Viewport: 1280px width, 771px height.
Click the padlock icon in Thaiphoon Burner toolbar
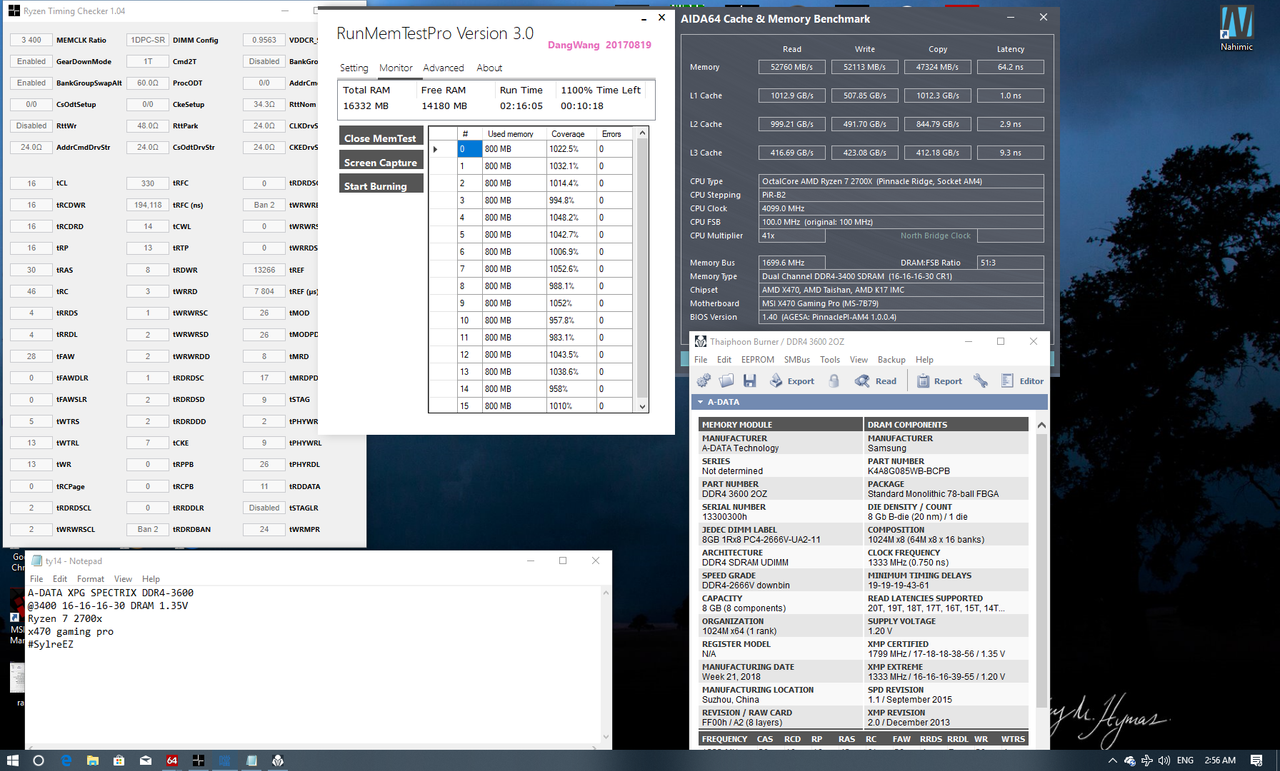tap(833, 381)
